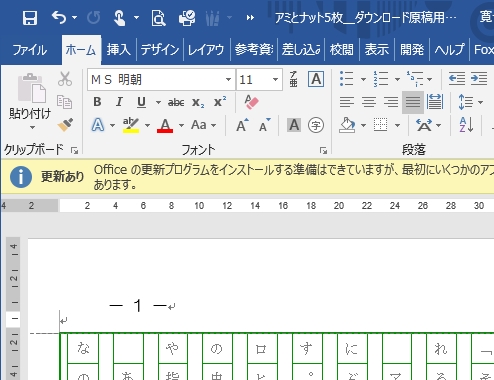Open the 参考資料 tab
This screenshot has width=494, height=380.
coord(254,50)
